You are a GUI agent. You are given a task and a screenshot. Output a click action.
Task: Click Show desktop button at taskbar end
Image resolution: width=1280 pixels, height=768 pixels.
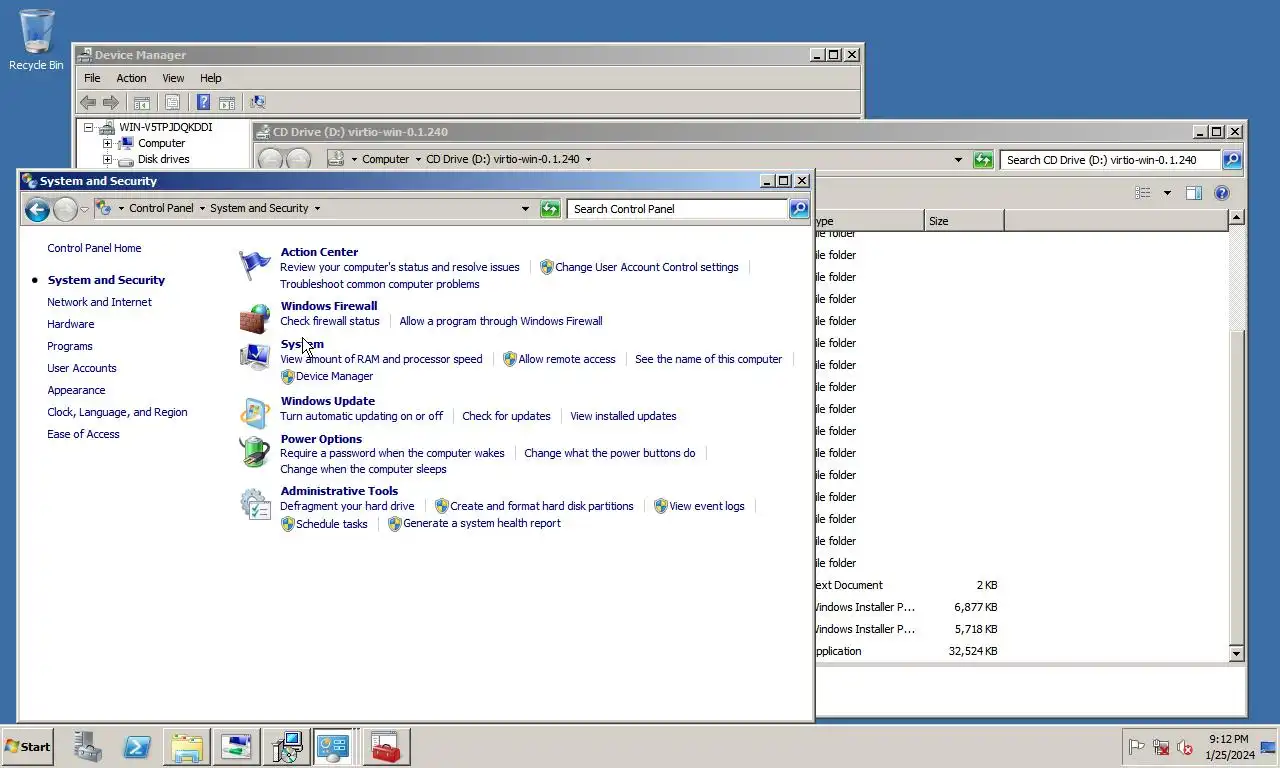[x=1269, y=747]
